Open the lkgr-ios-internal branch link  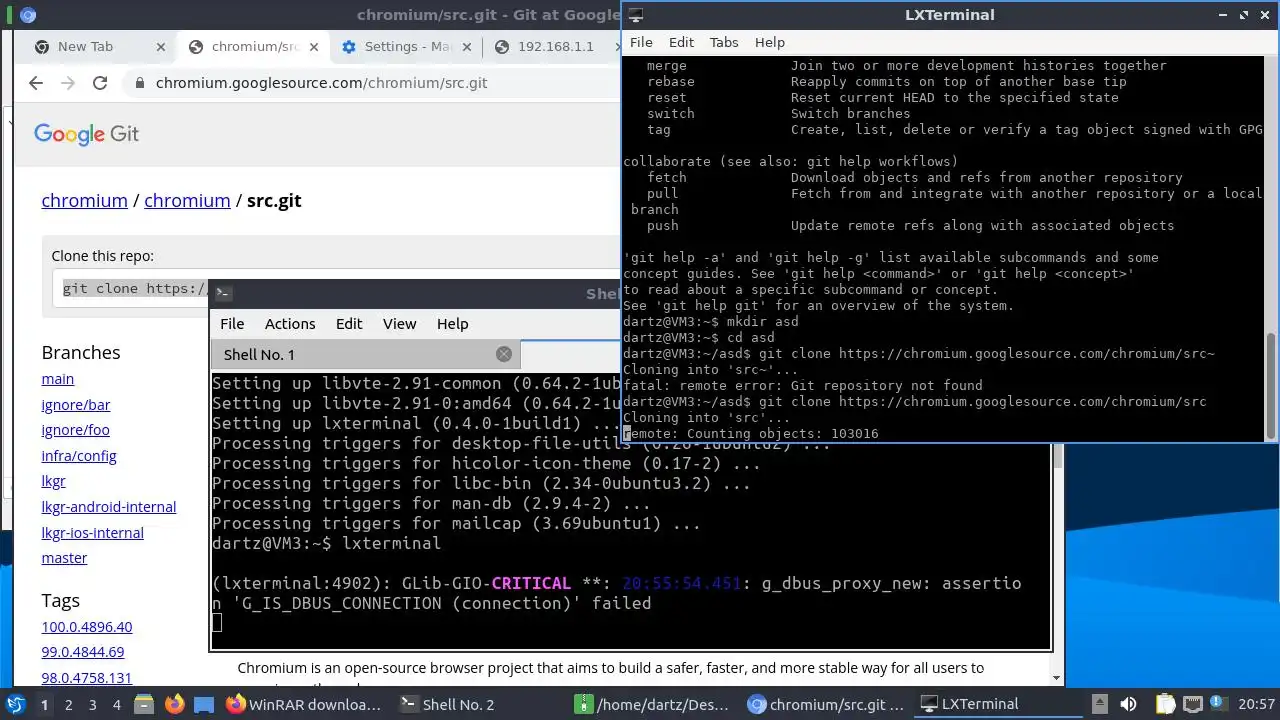point(92,533)
